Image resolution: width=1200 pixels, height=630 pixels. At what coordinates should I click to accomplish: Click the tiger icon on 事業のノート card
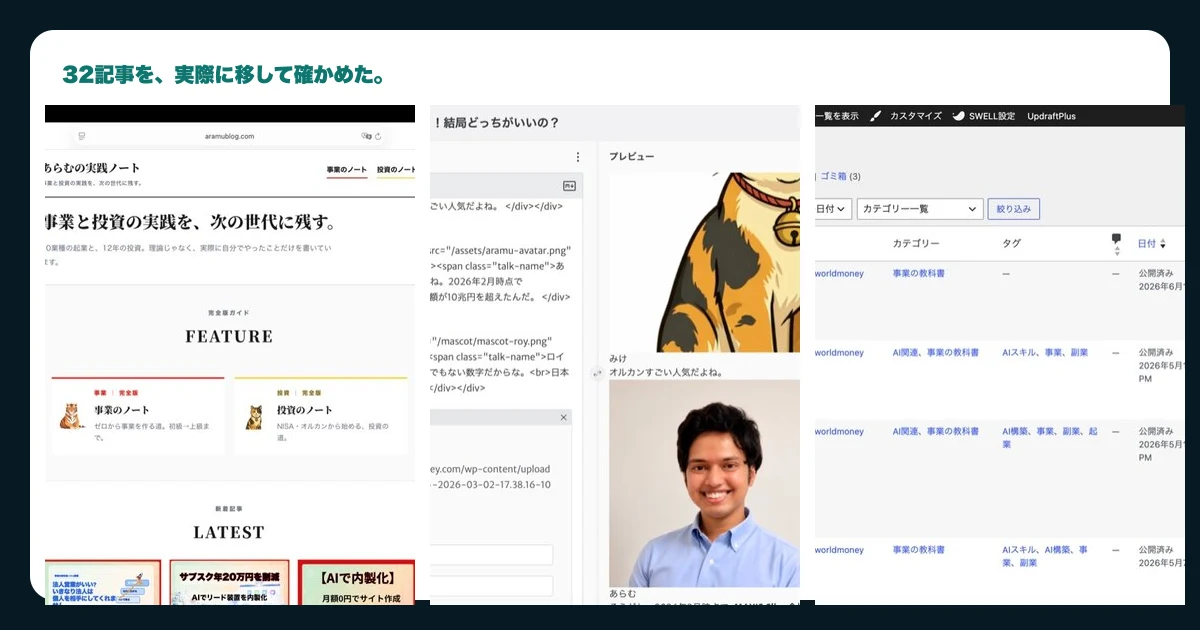(x=71, y=417)
